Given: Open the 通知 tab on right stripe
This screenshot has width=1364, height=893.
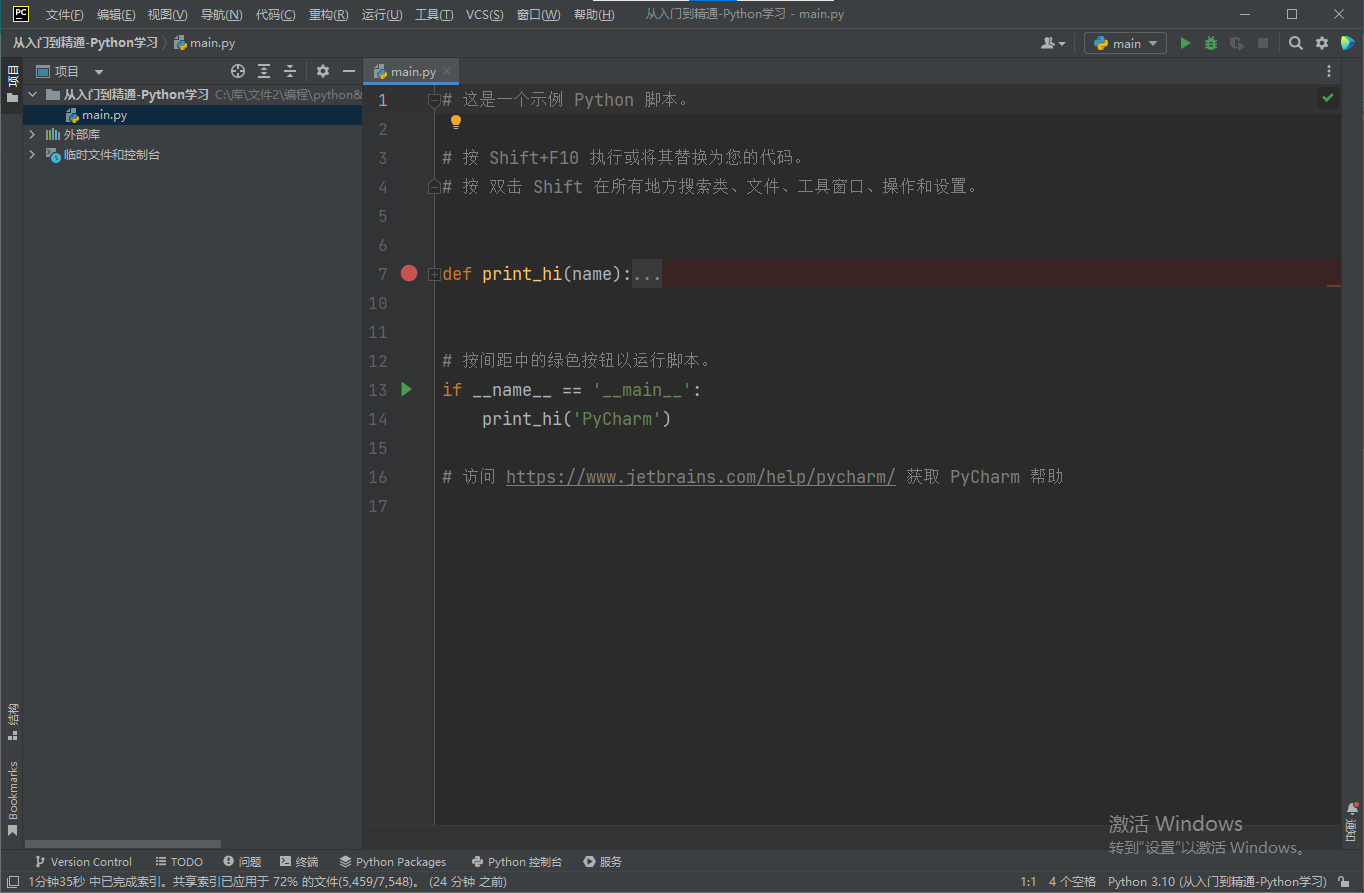Looking at the screenshot, I should point(1352,822).
